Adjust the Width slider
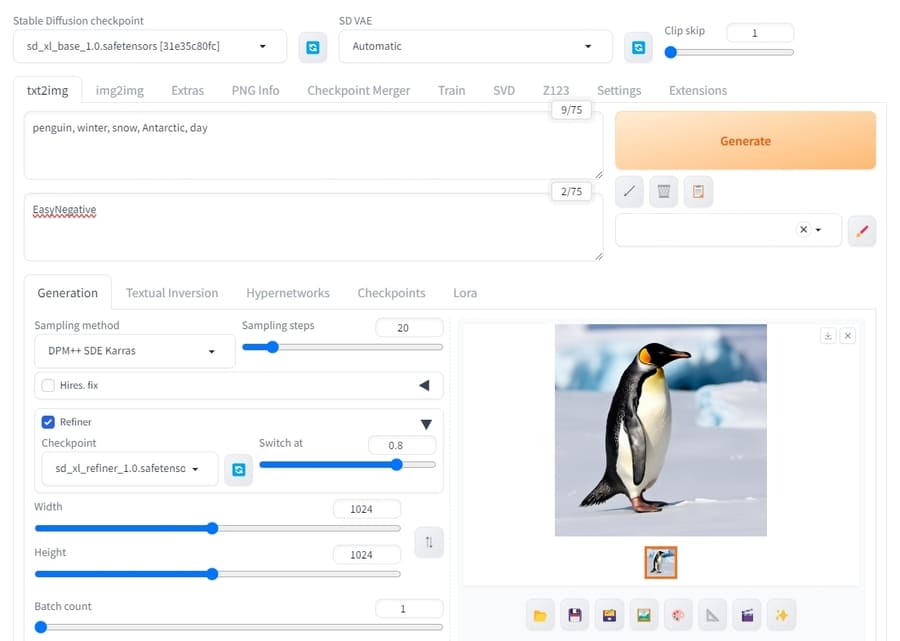900x641 pixels. (x=218, y=529)
